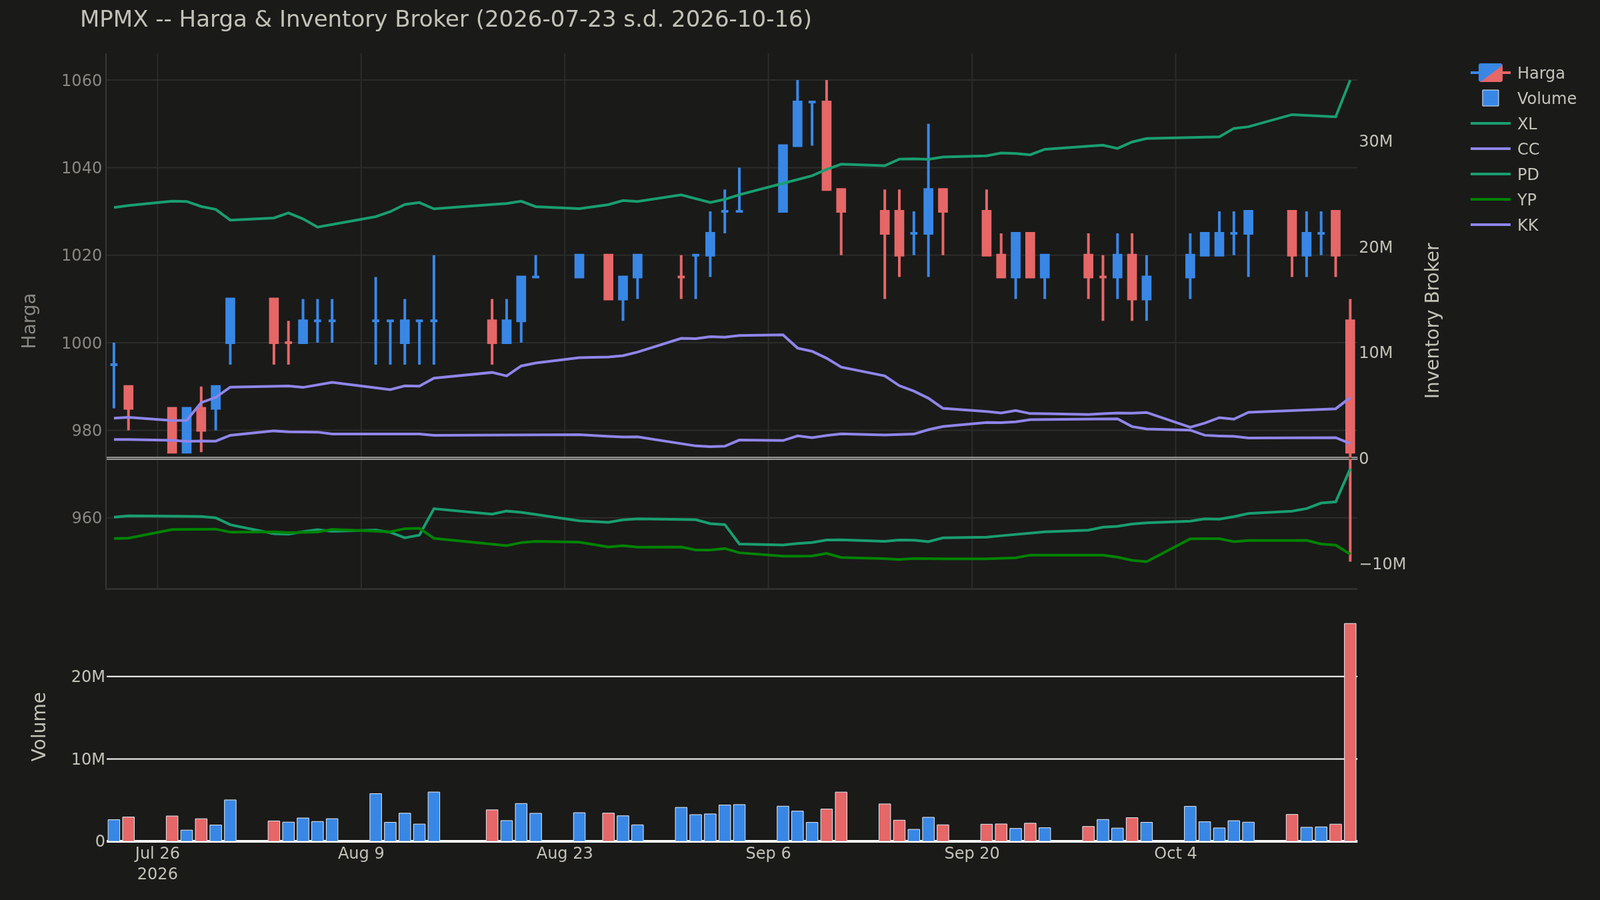Click the 980 price tick label
Viewport: 1600px width, 900px height.
pyautogui.click(x=87, y=430)
